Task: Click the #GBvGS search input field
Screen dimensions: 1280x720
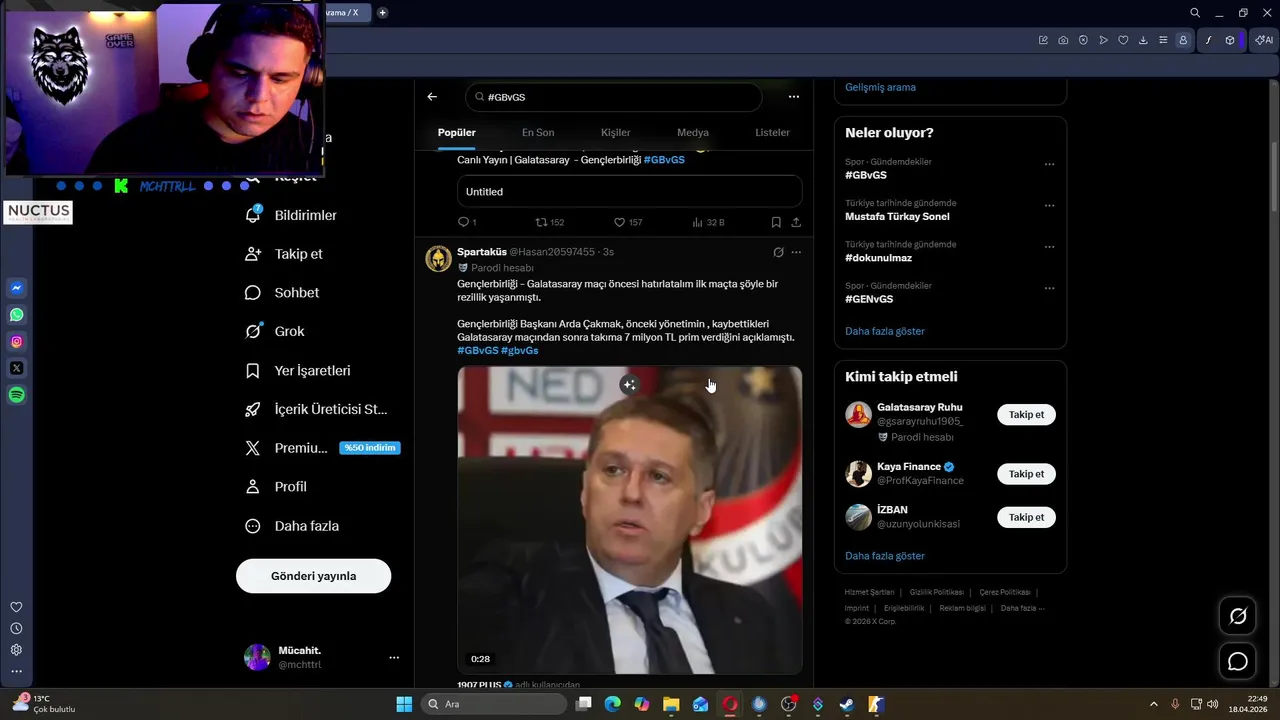Action: point(613,97)
